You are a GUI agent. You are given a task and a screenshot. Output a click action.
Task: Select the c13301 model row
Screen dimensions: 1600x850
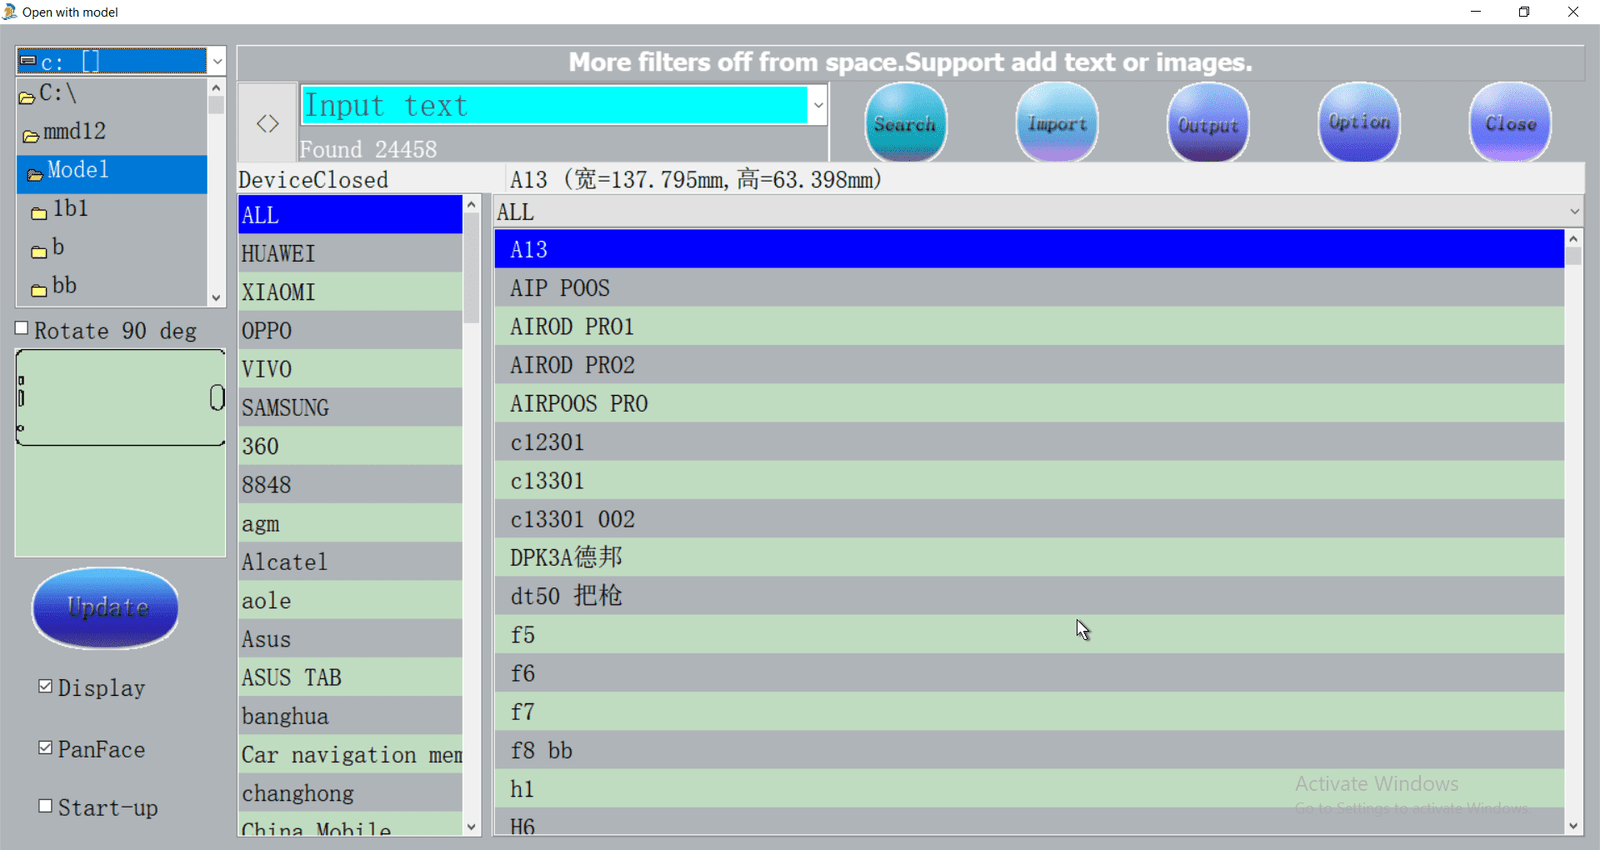[x=1029, y=480]
